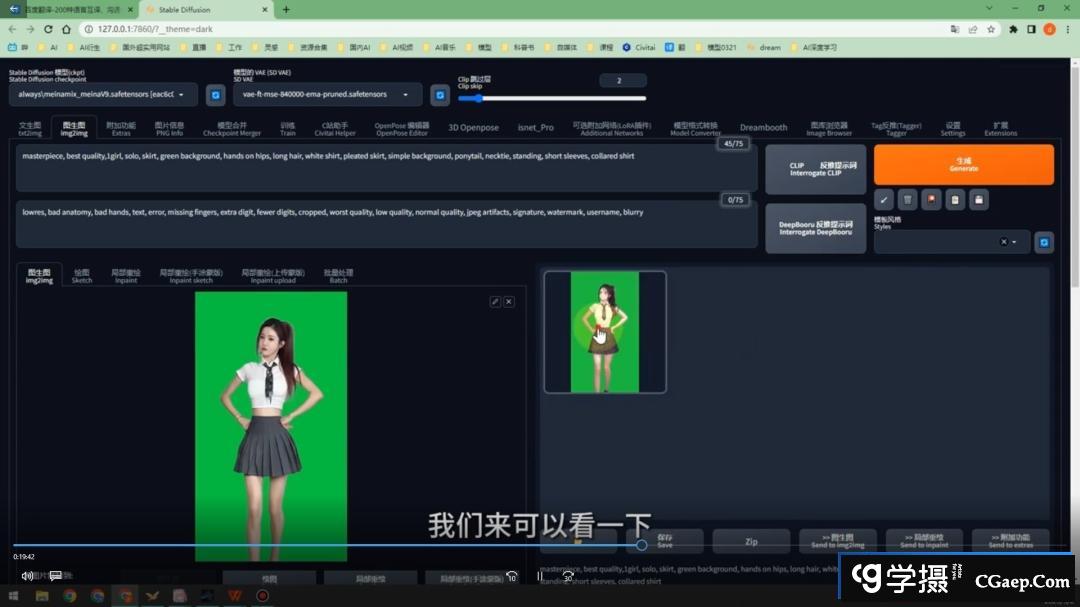Viewport: 1080px width, 607px height.
Task: Click the Interrogate DeepBooru button
Action: [x=815, y=228]
